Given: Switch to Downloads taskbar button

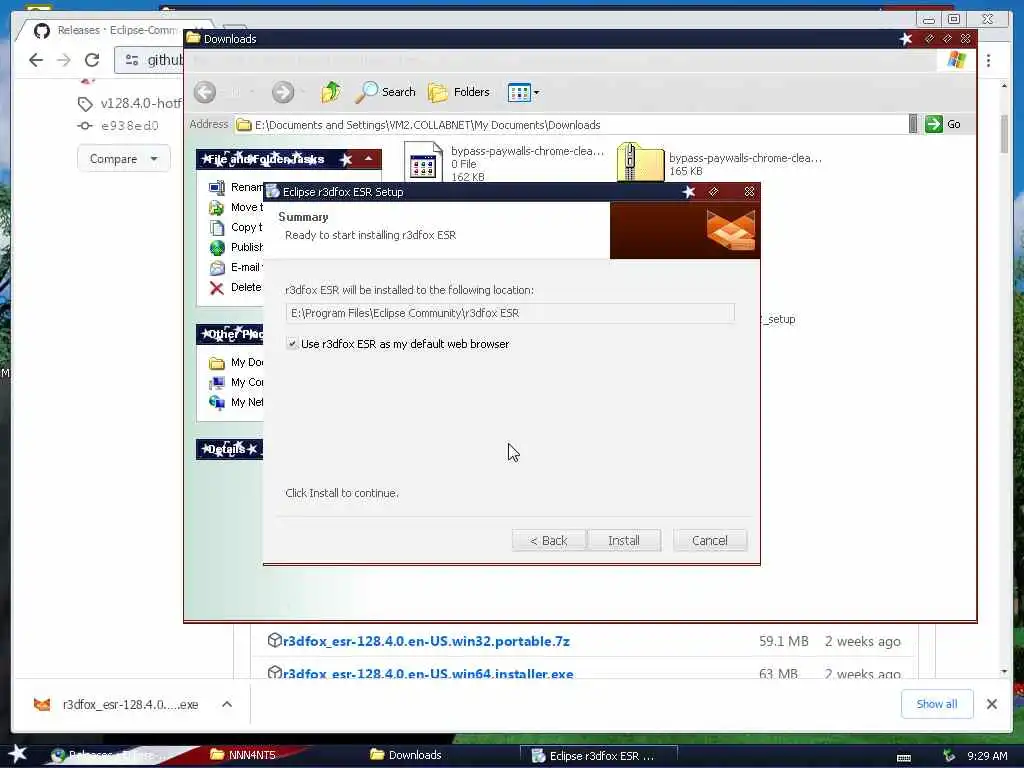Looking at the screenshot, I should pos(406,755).
